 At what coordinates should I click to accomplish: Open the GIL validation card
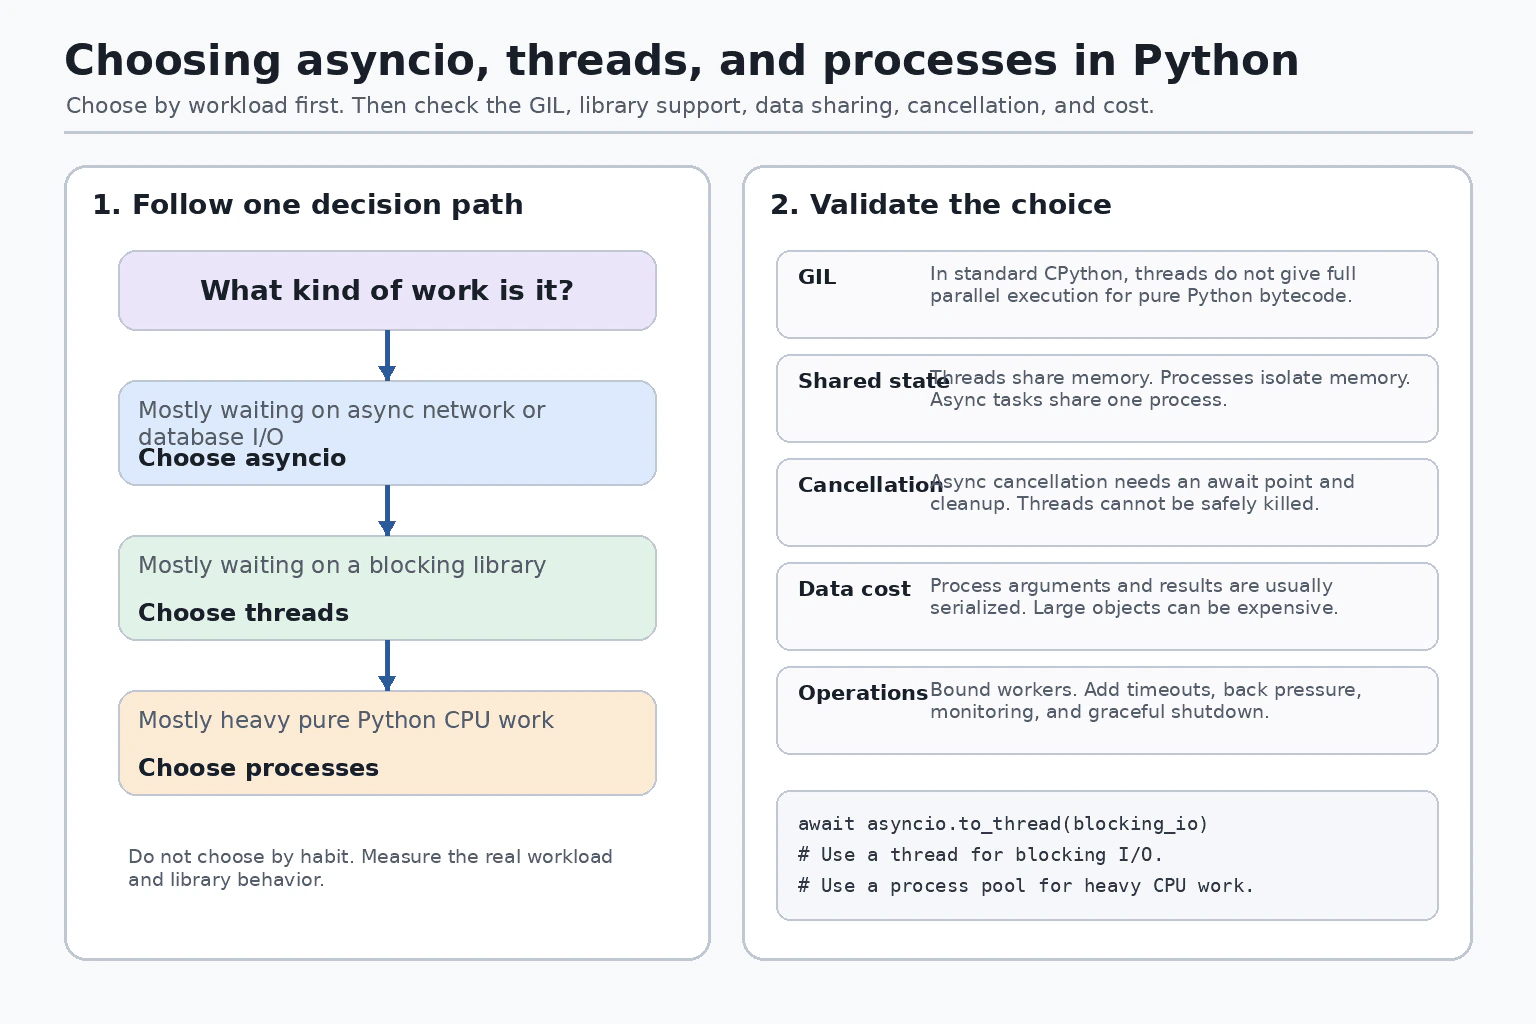tap(1107, 294)
